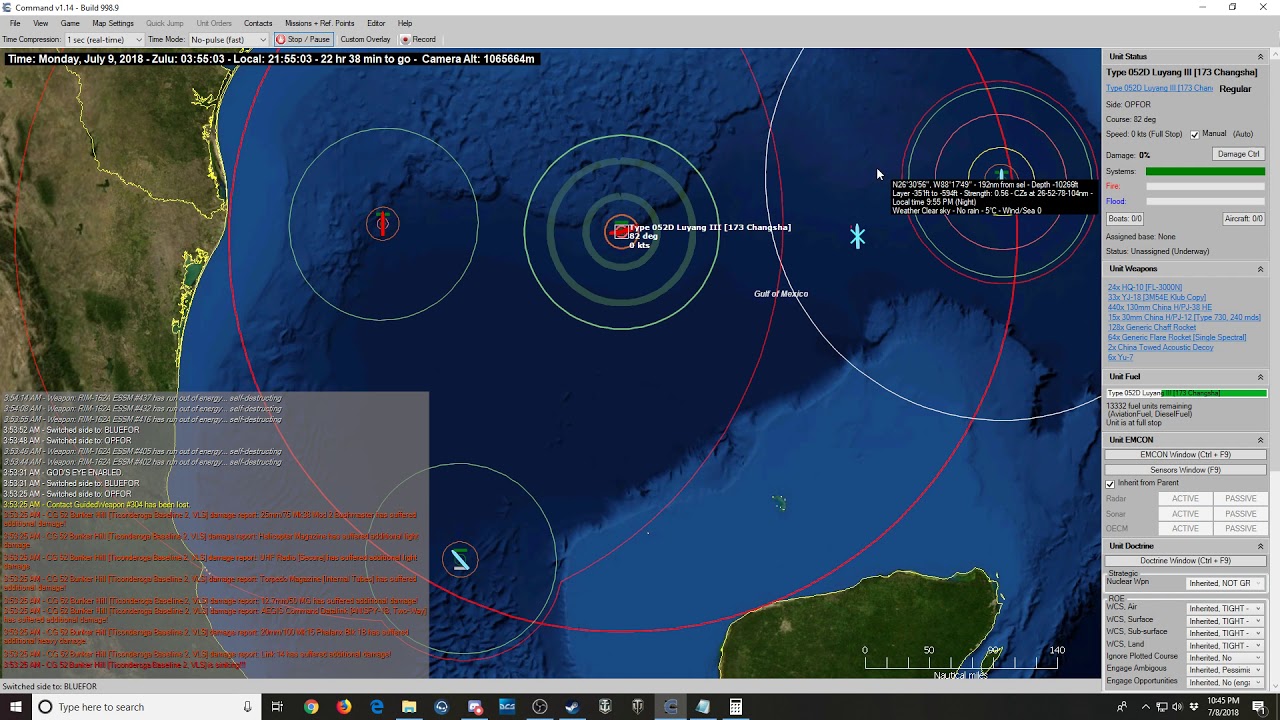Collapse the Unit Doctrine panel
This screenshot has width=1280, height=720.
coord(1260,546)
